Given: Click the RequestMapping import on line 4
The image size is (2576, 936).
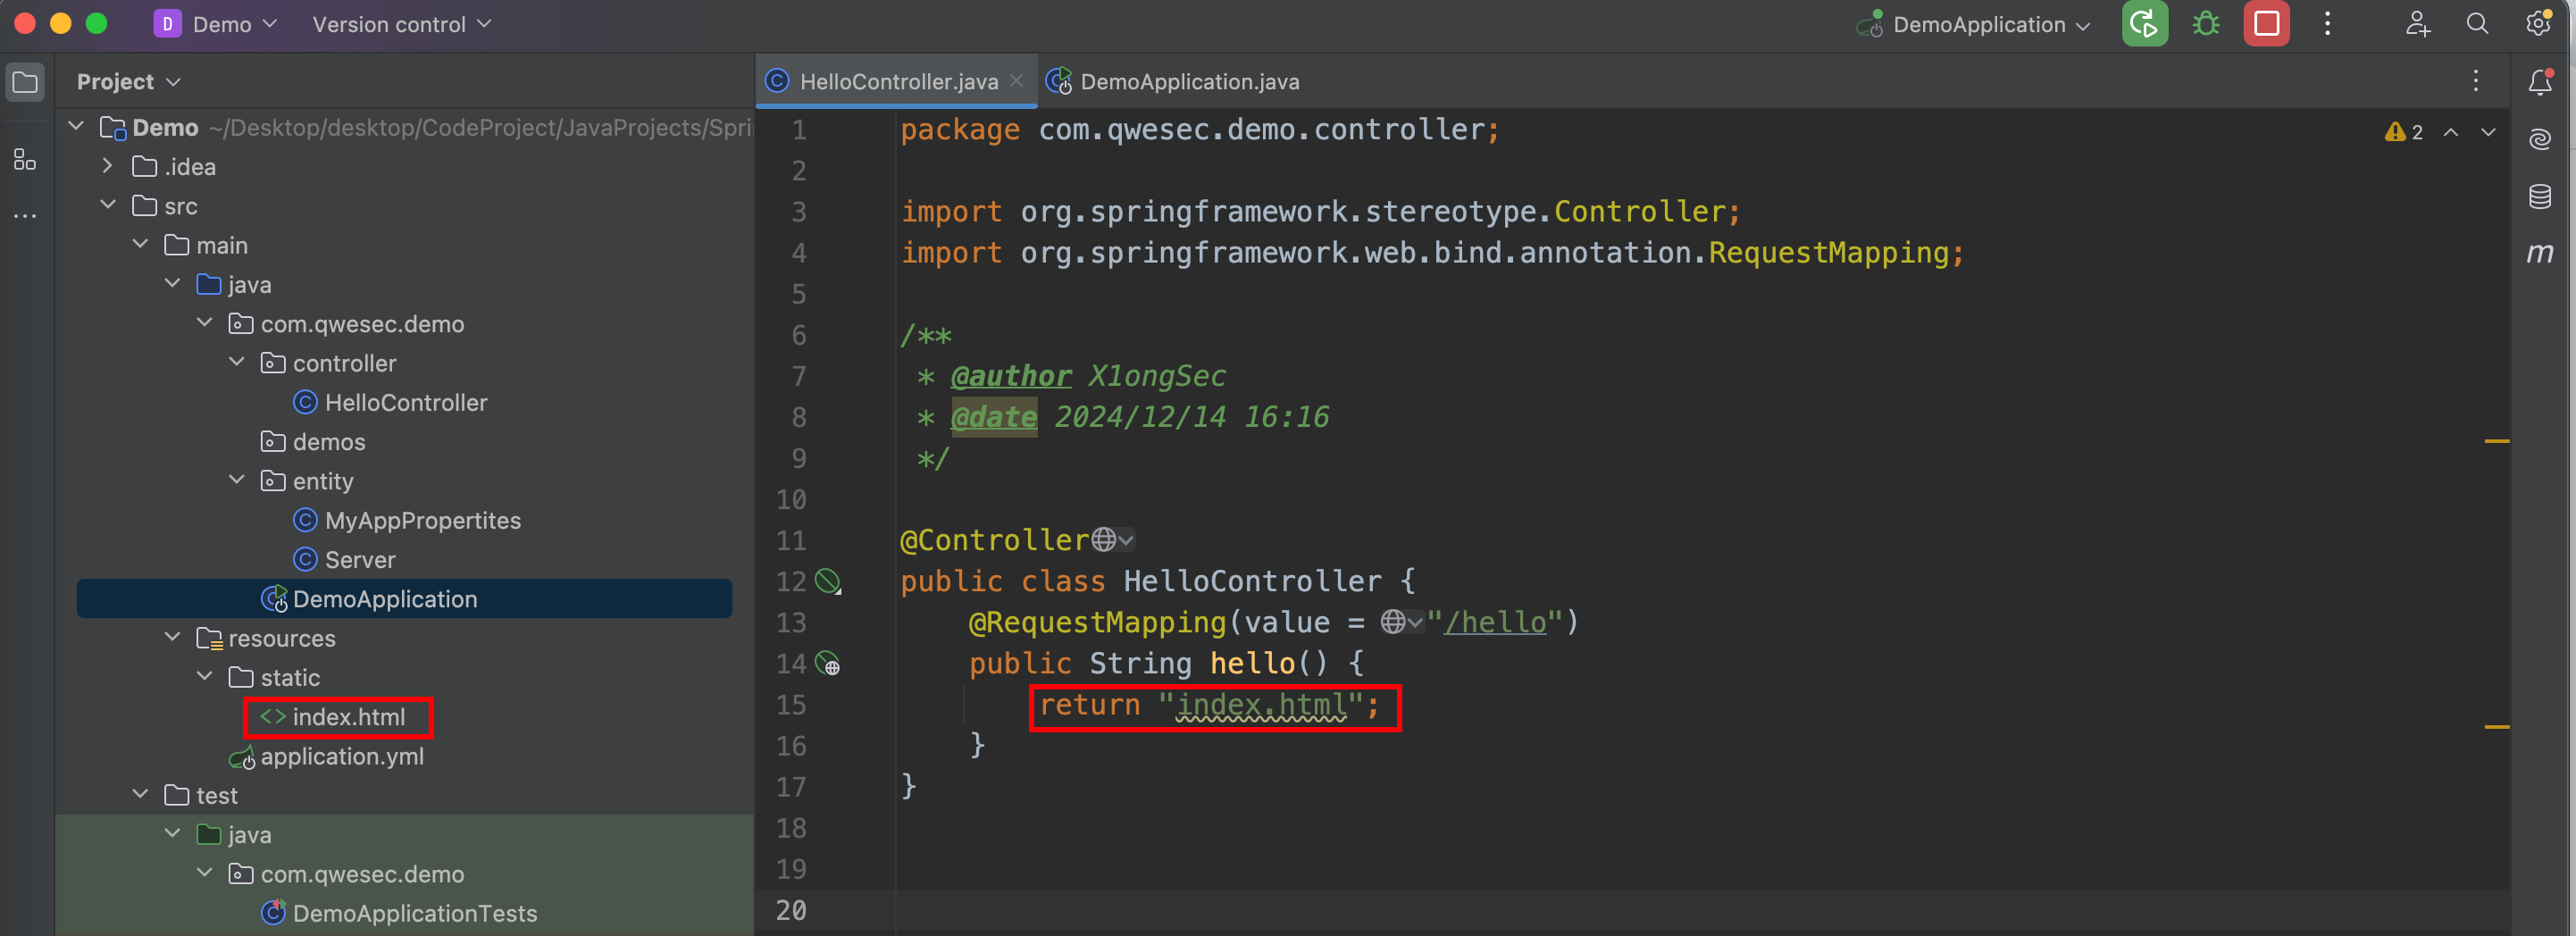Looking at the screenshot, I should click(x=1828, y=253).
